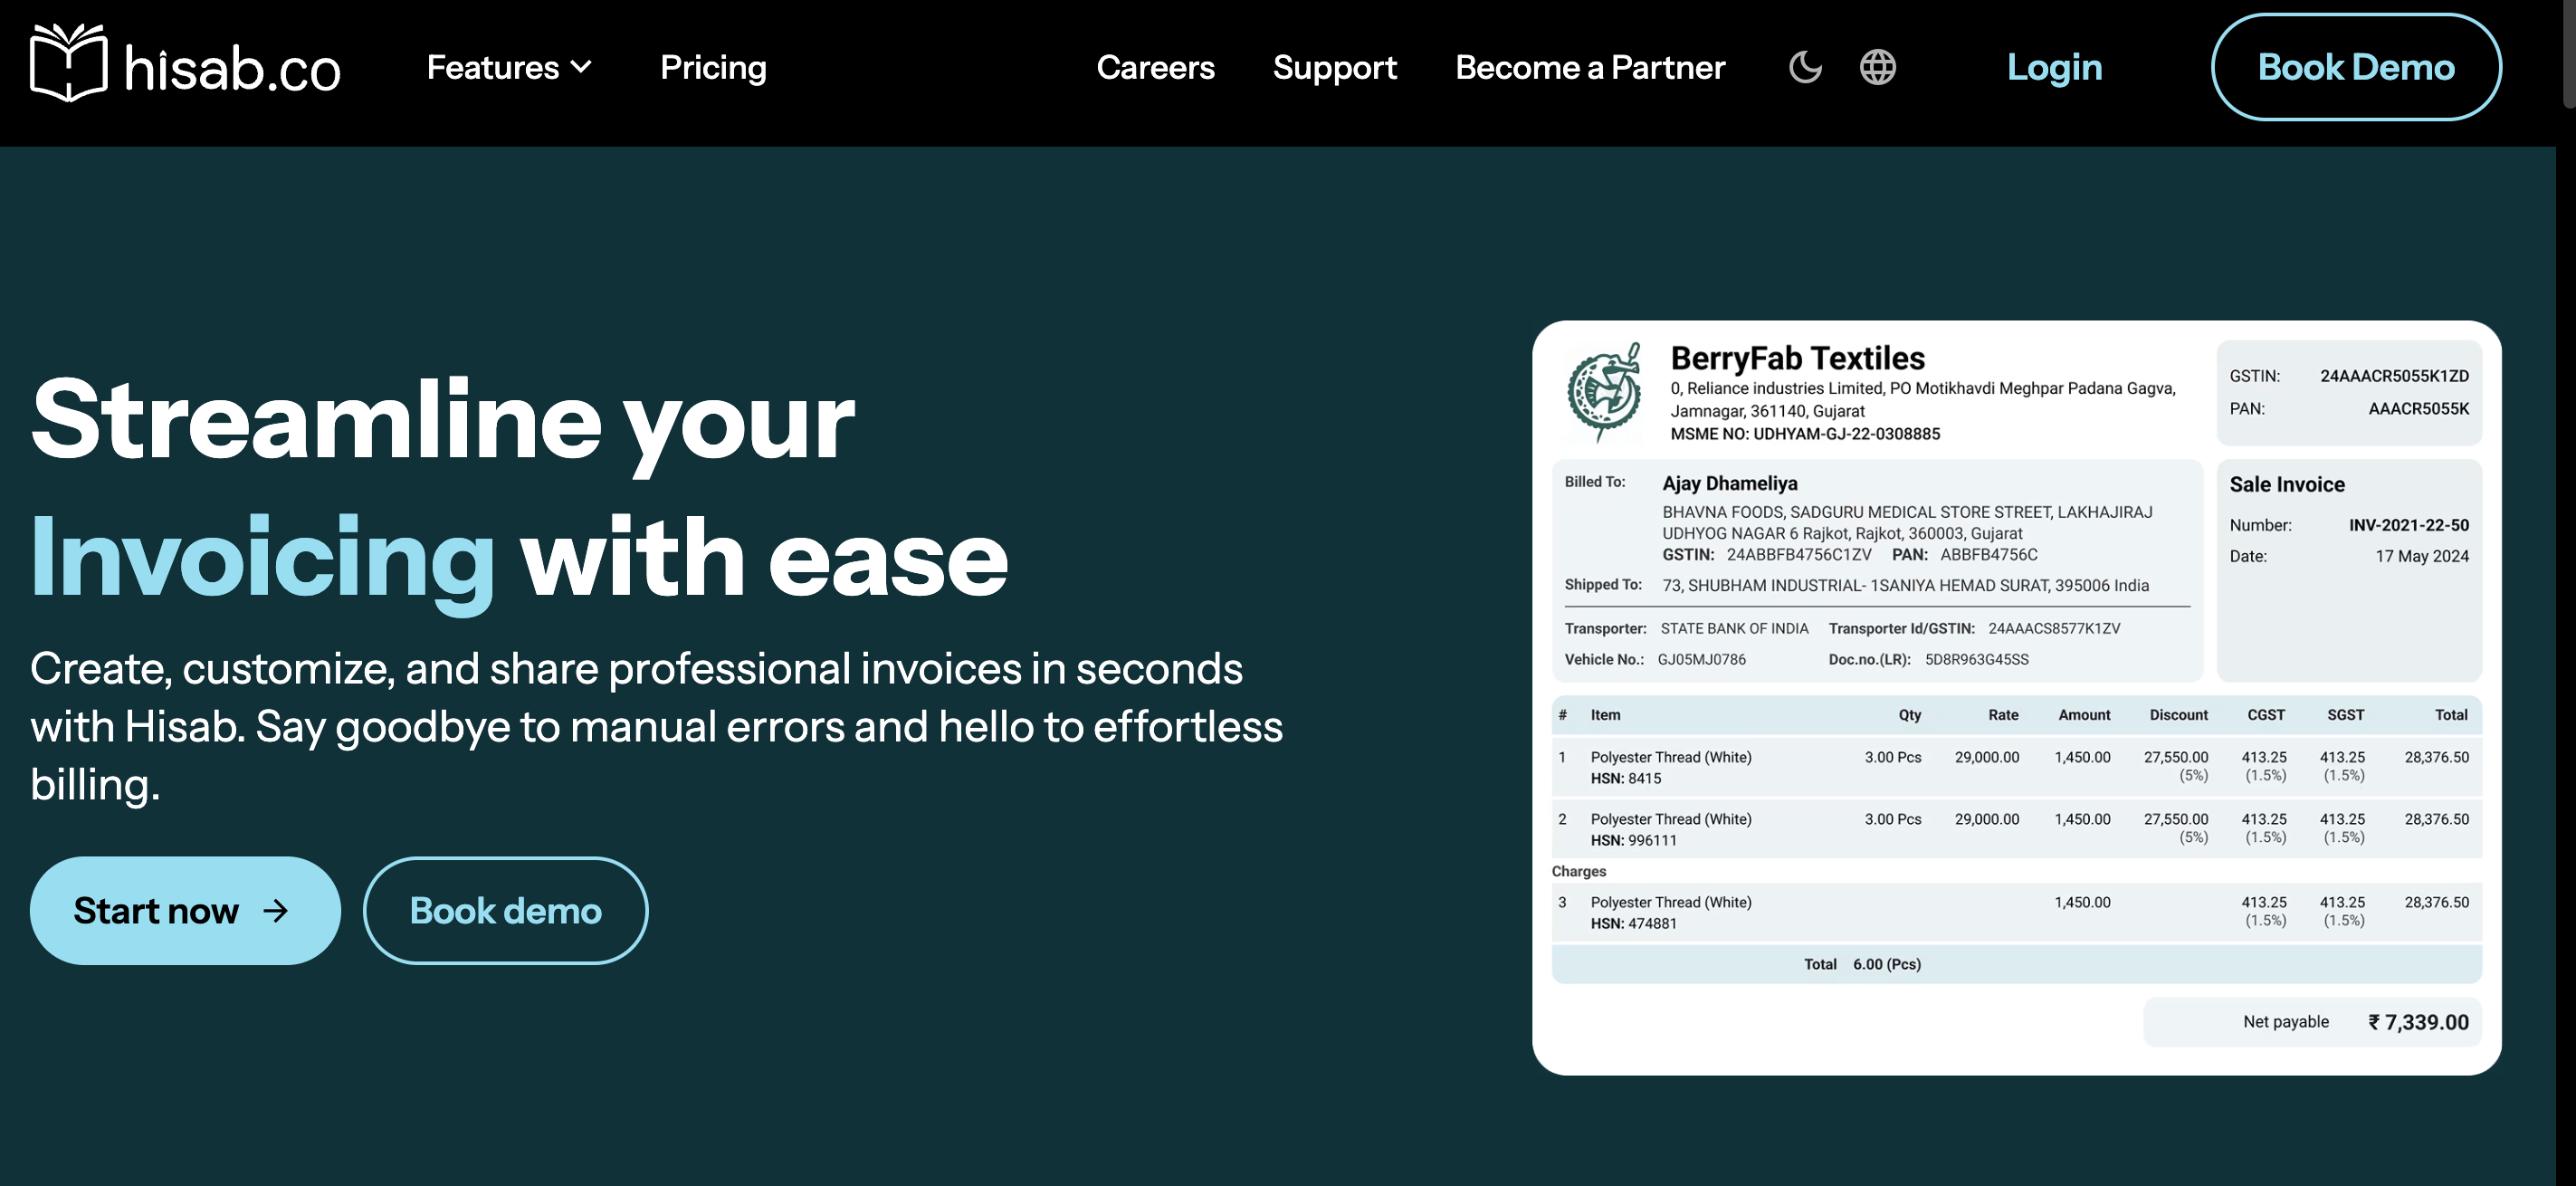Open the hisab.co logo home link
The image size is (2576, 1186).
pyautogui.click(x=185, y=64)
